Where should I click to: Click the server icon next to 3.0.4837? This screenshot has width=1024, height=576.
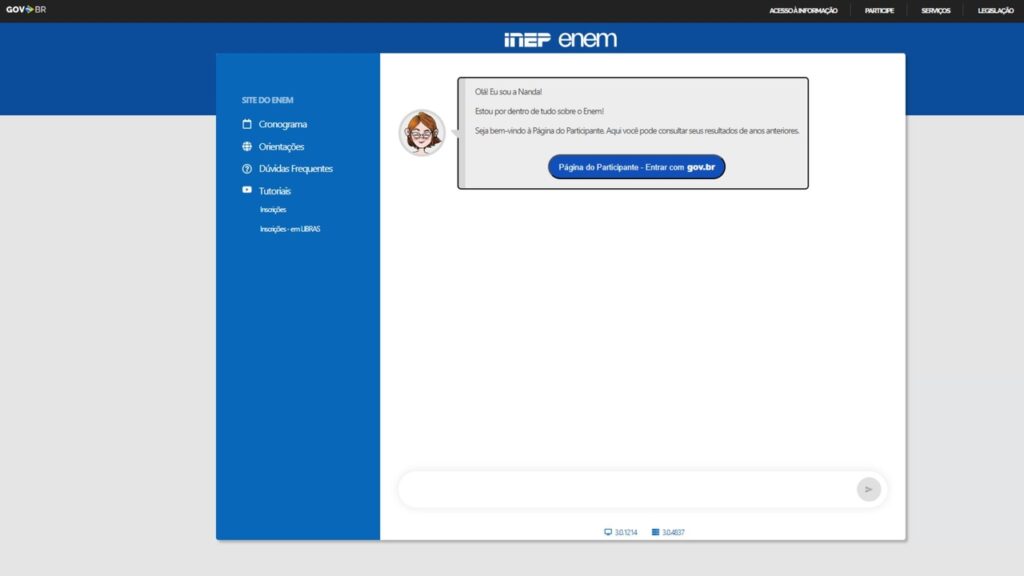655,532
